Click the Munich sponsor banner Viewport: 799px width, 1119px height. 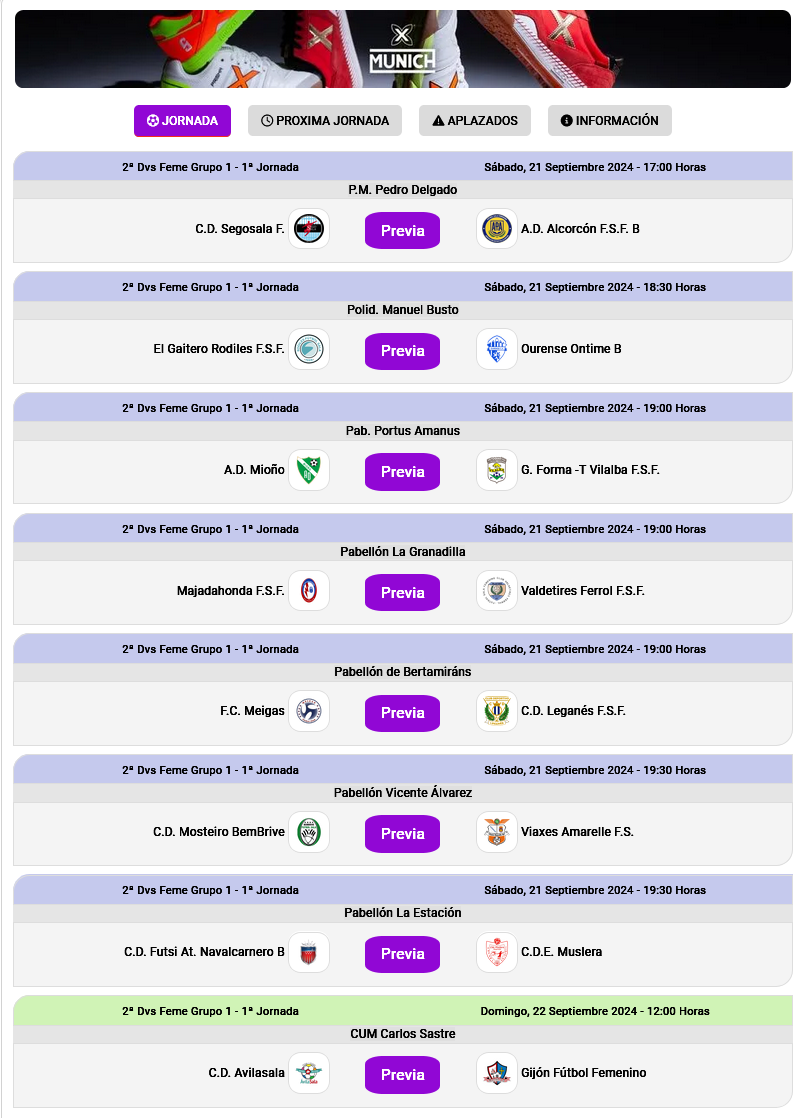[402, 48]
